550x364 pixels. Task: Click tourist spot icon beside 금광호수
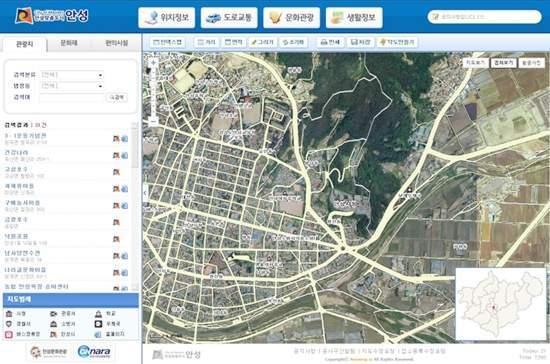pyautogui.click(x=116, y=222)
